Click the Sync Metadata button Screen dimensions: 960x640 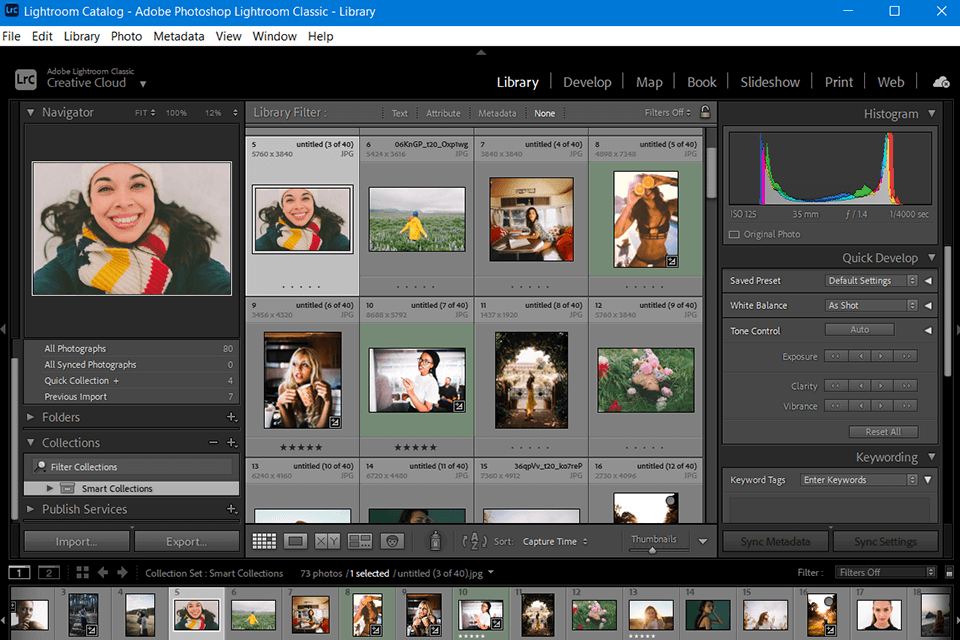point(775,541)
